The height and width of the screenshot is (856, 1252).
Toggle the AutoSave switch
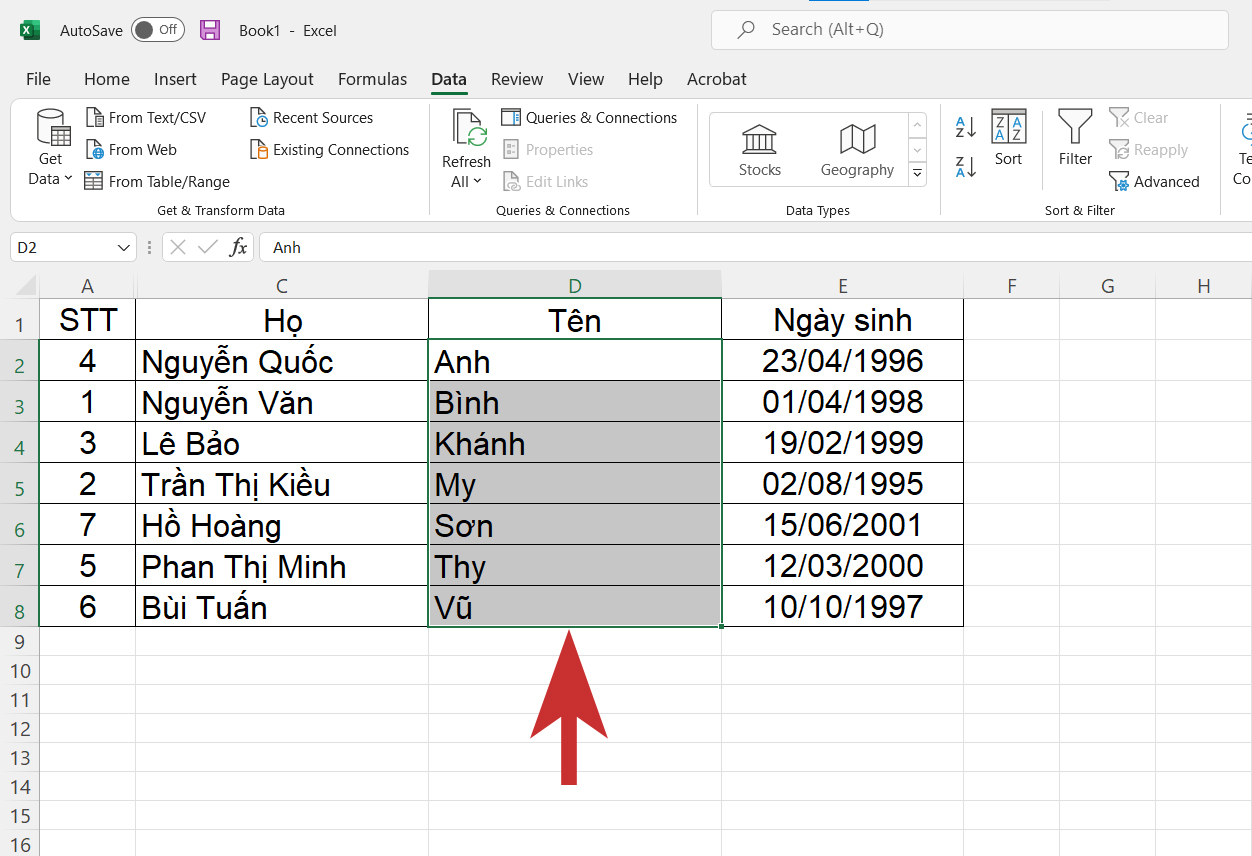click(x=157, y=30)
